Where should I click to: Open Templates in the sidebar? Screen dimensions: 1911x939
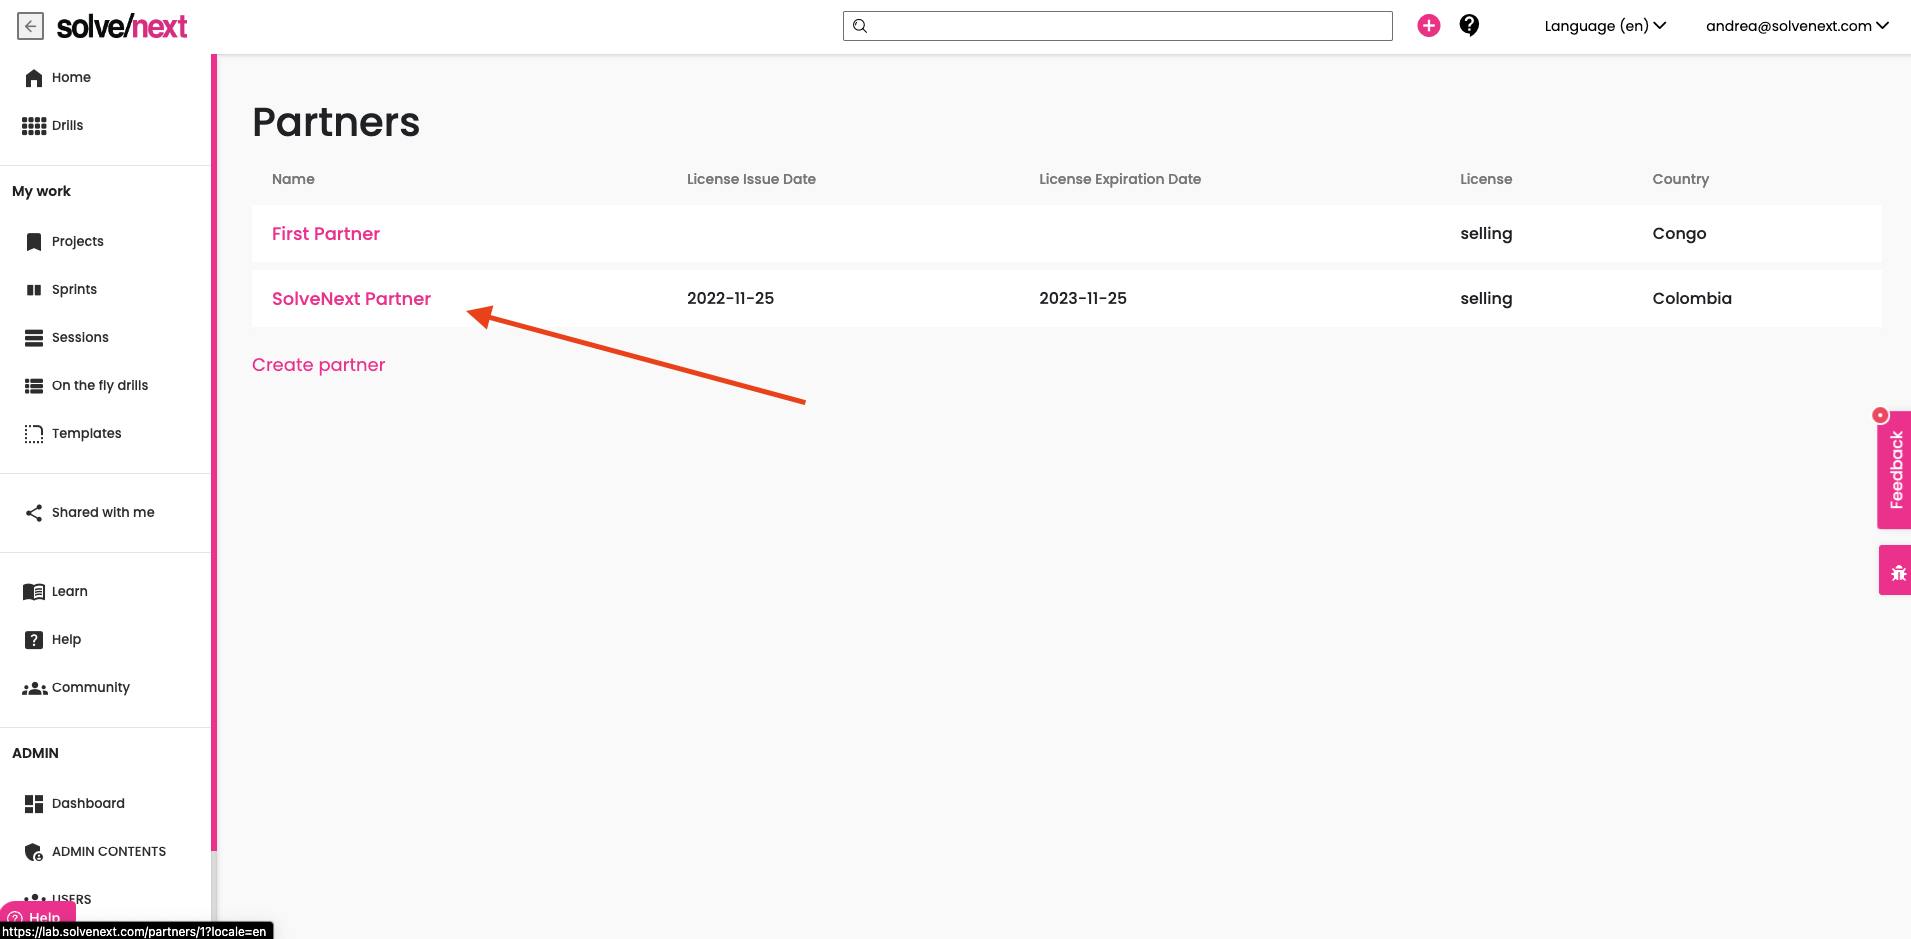coord(87,433)
